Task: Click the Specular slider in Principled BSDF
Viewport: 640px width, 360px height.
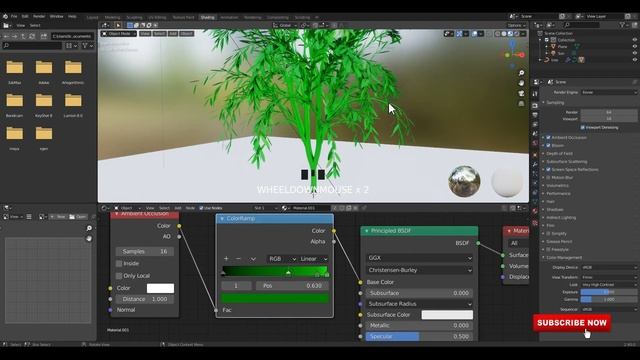Action: point(420,336)
